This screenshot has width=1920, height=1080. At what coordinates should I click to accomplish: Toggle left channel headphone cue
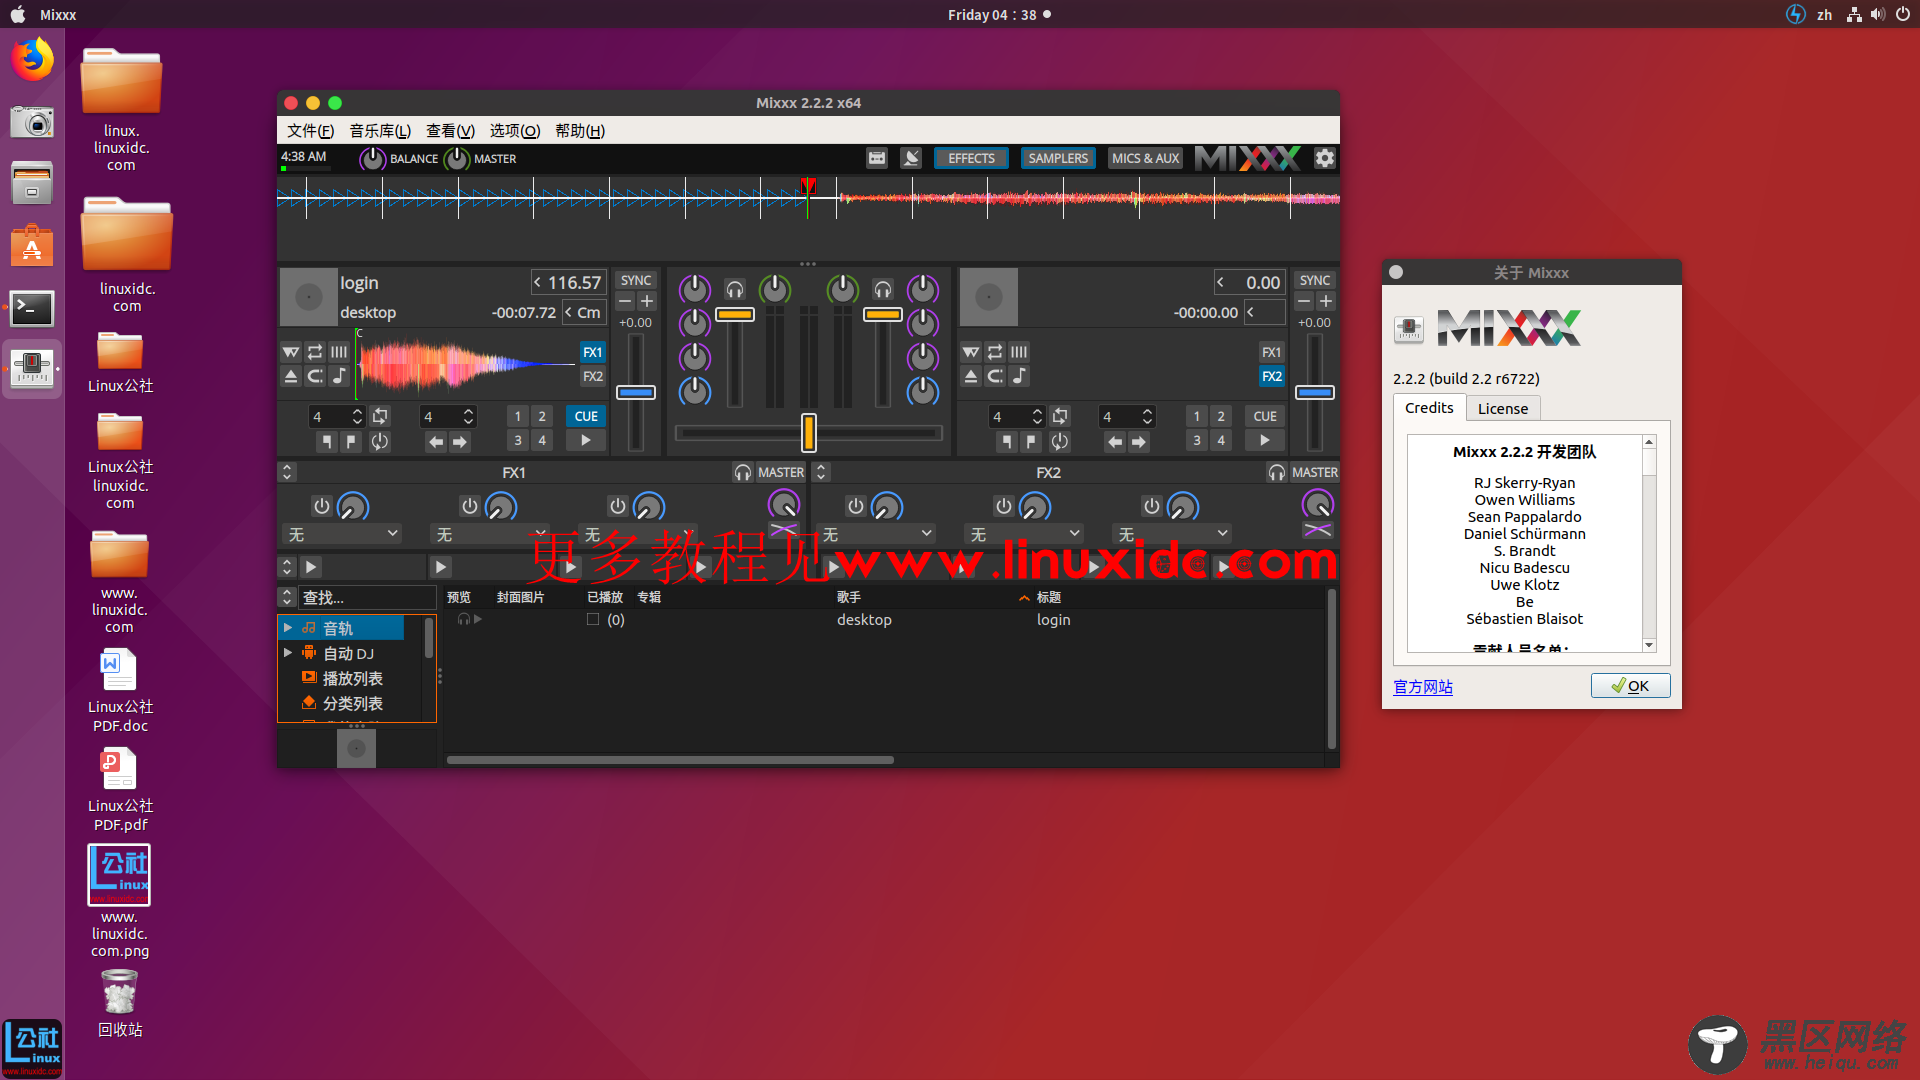(735, 290)
